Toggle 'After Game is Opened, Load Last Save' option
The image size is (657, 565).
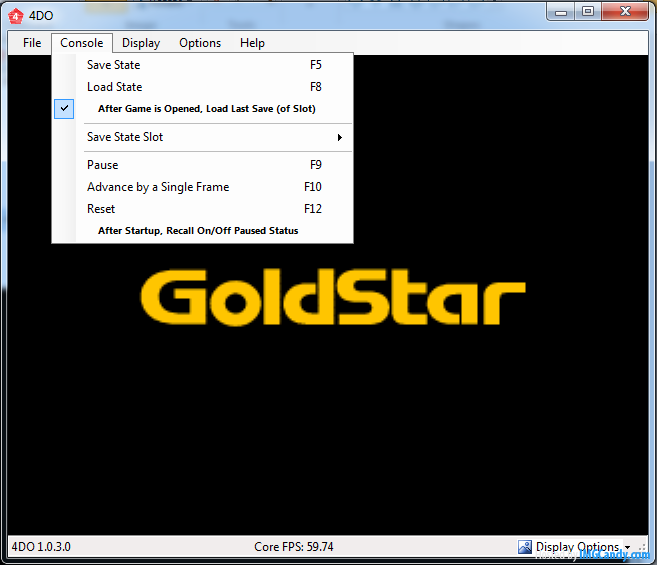click(202, 109)
